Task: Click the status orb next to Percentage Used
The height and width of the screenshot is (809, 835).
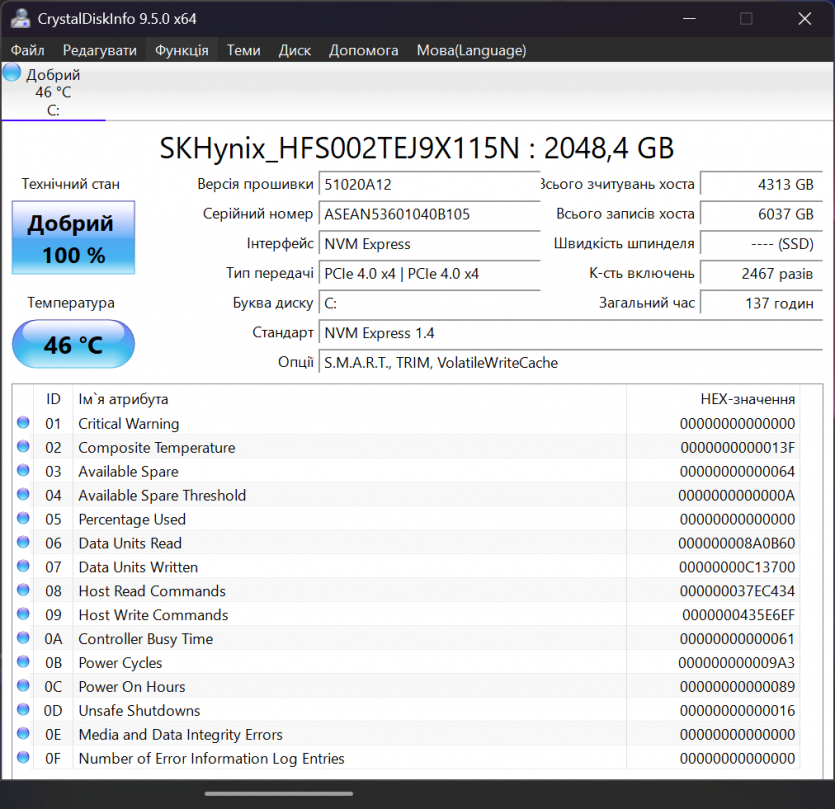Action: pyautogui.click(x=24, y=519)
